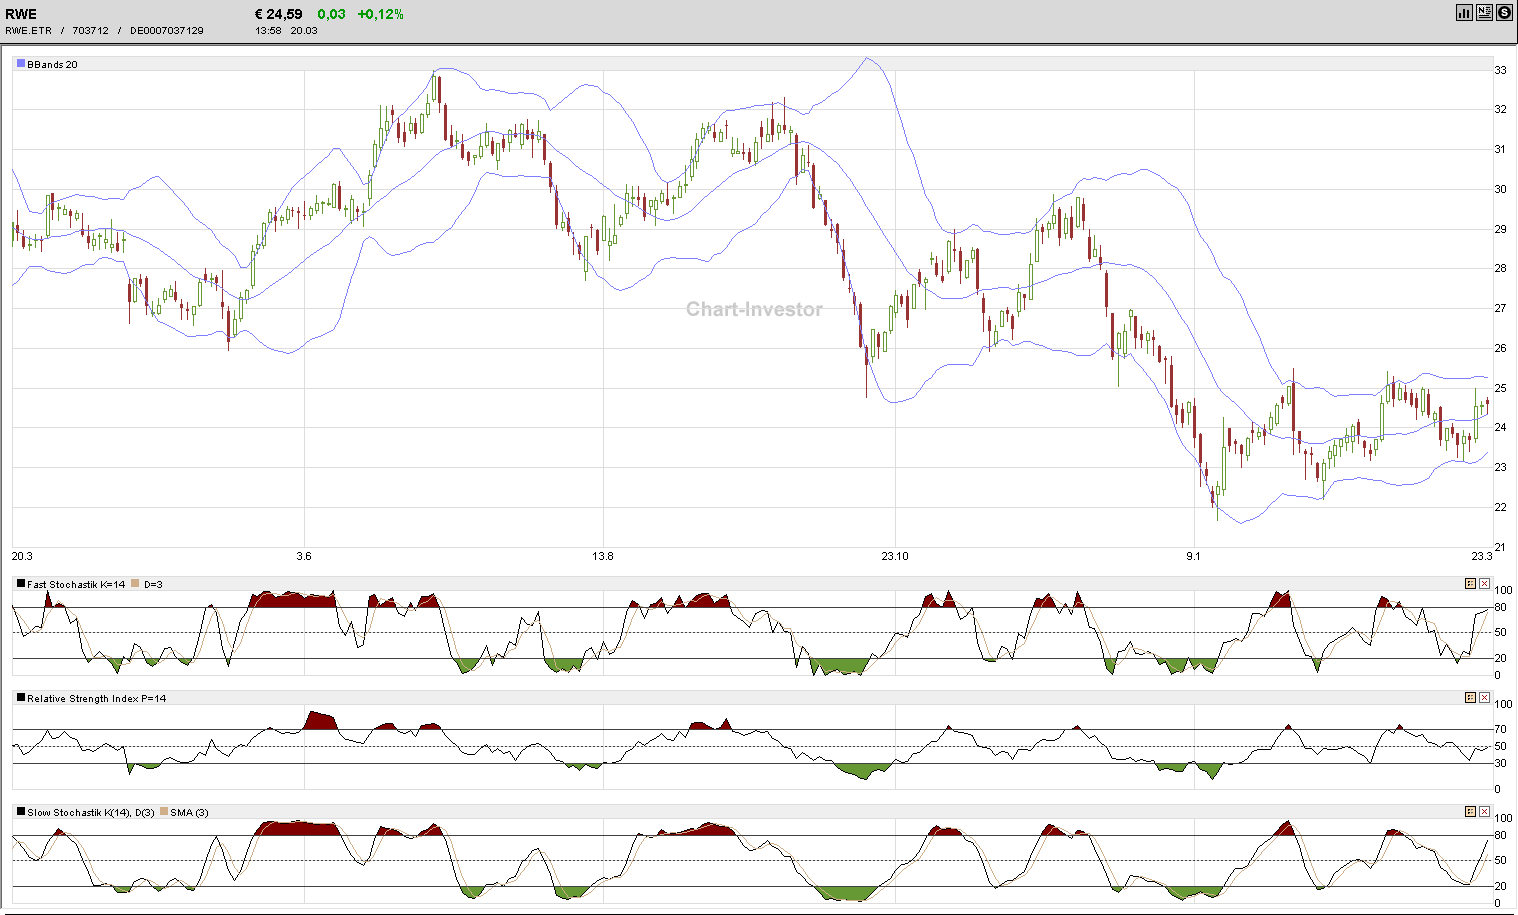Open the bar chart view icon
Screen dimensions: 1518x915
click(x=1464, y=12)
